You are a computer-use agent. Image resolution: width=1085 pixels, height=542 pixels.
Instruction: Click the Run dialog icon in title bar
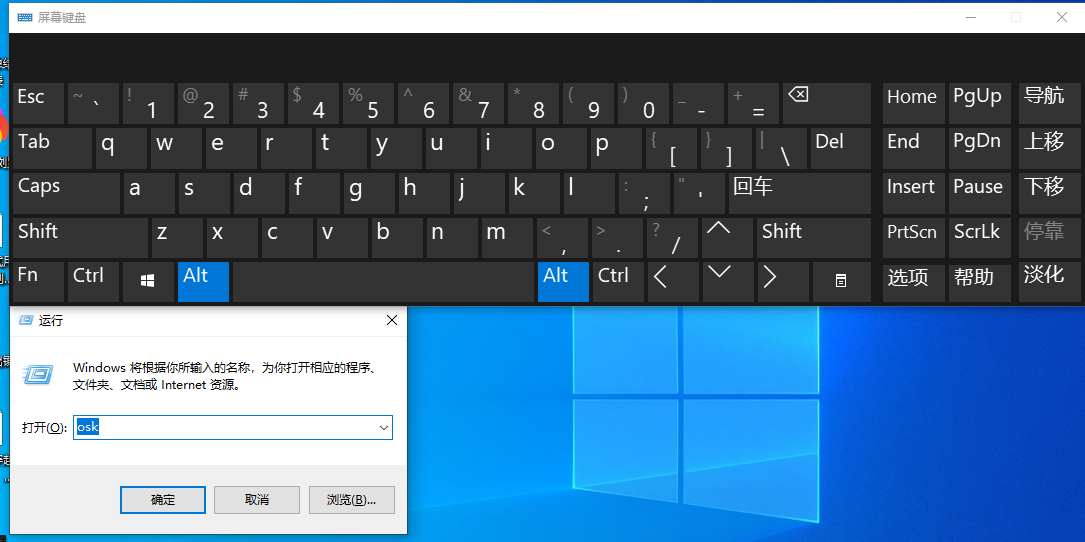pos(25,320)
